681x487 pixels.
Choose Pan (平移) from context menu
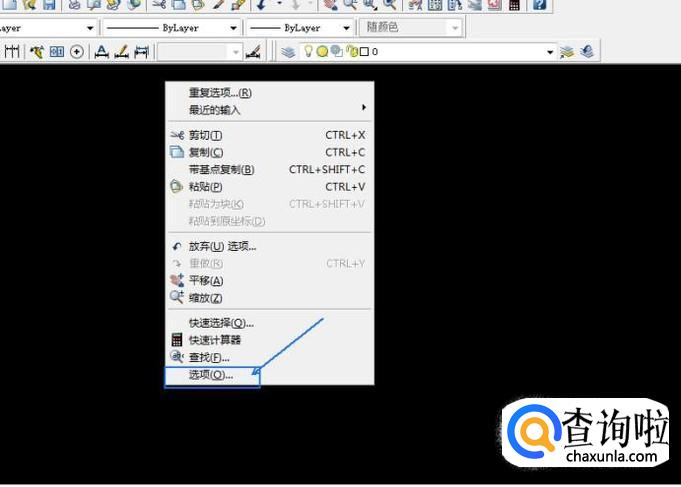tap(205, 281)
